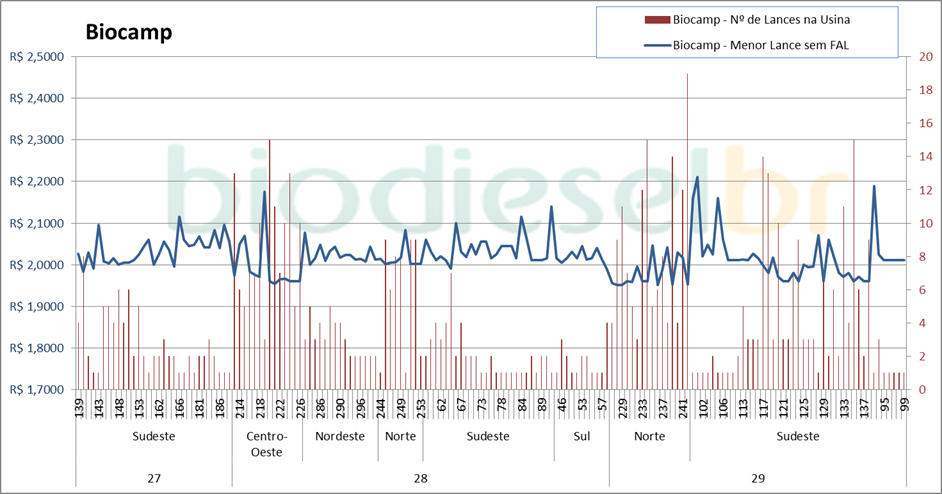
Task: Select the Centro-Oeste region label
Action: tap(266, 444)
